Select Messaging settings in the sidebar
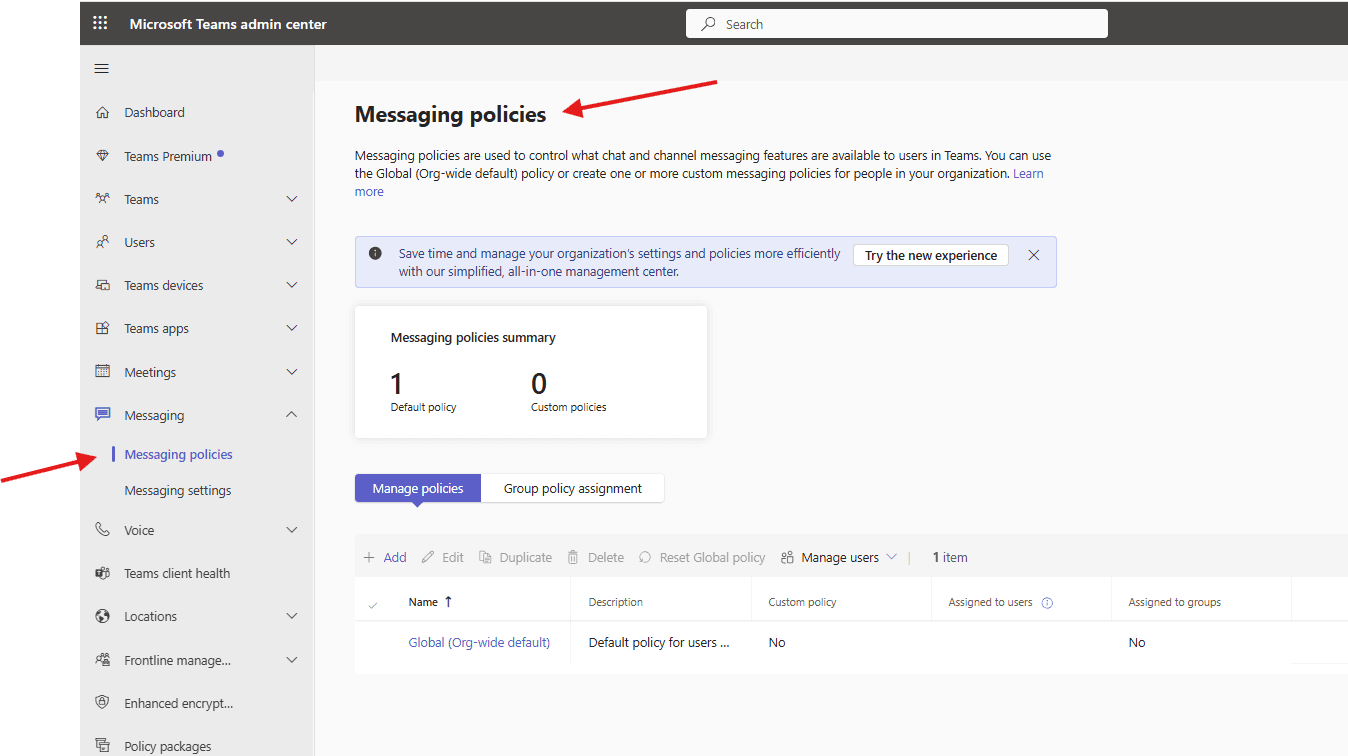The height and width of the screenshot is (756, 1348). [x=177, y=490]
